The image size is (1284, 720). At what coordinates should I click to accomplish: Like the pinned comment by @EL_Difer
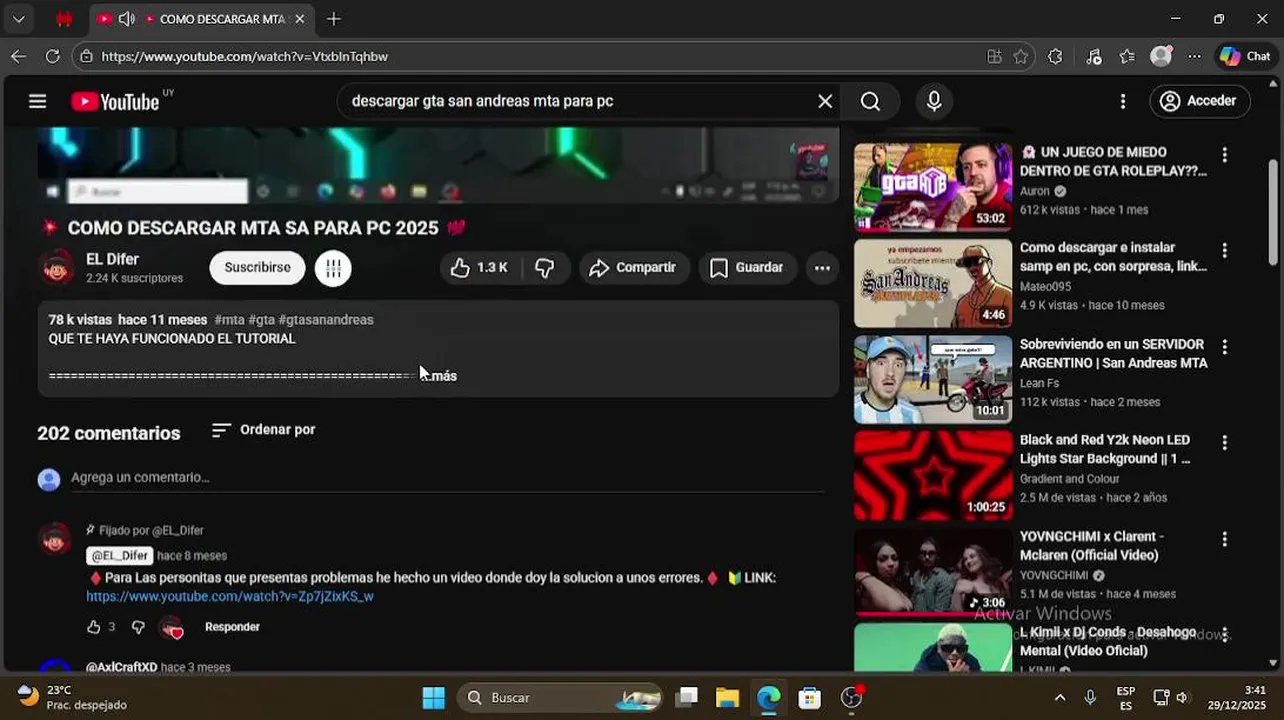94,627
